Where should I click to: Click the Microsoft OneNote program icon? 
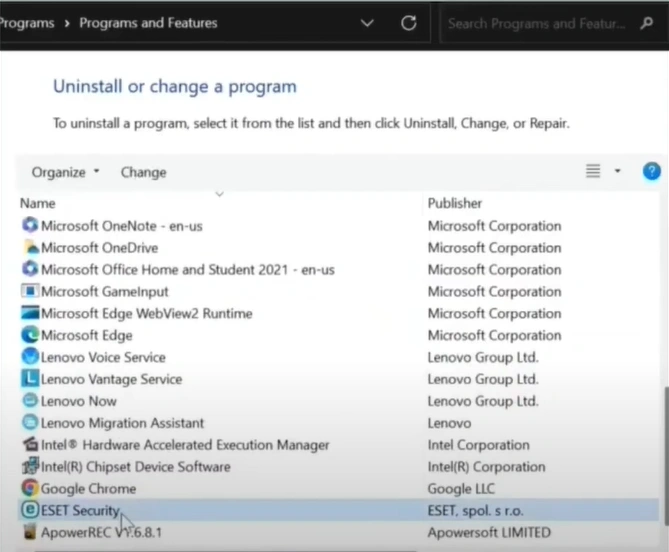click(x=30, y=225)
